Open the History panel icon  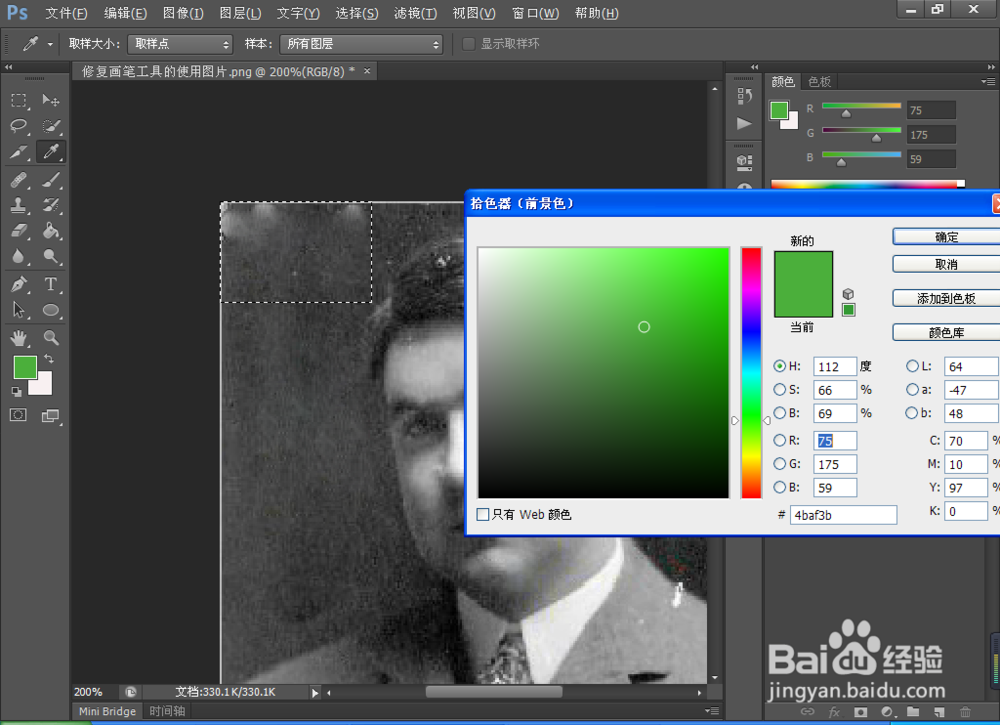[x=744, y=96]
